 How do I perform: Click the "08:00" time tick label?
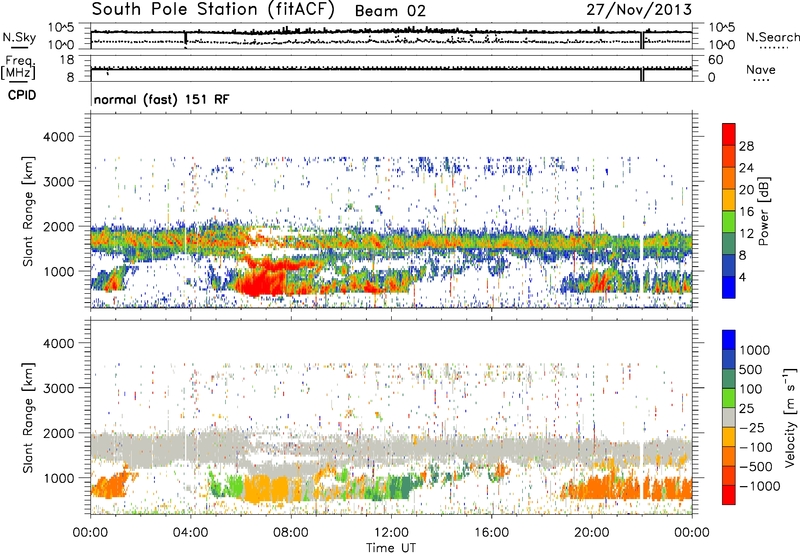290,533
